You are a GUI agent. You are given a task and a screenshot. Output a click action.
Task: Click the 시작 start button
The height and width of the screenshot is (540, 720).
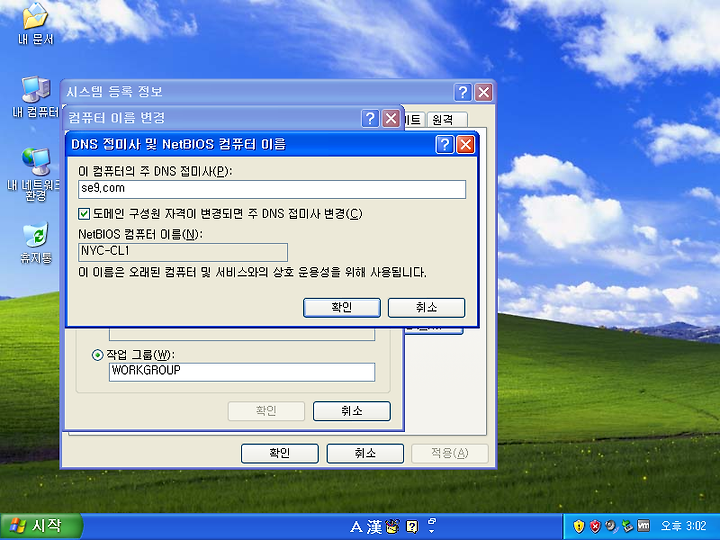(40, 526)
